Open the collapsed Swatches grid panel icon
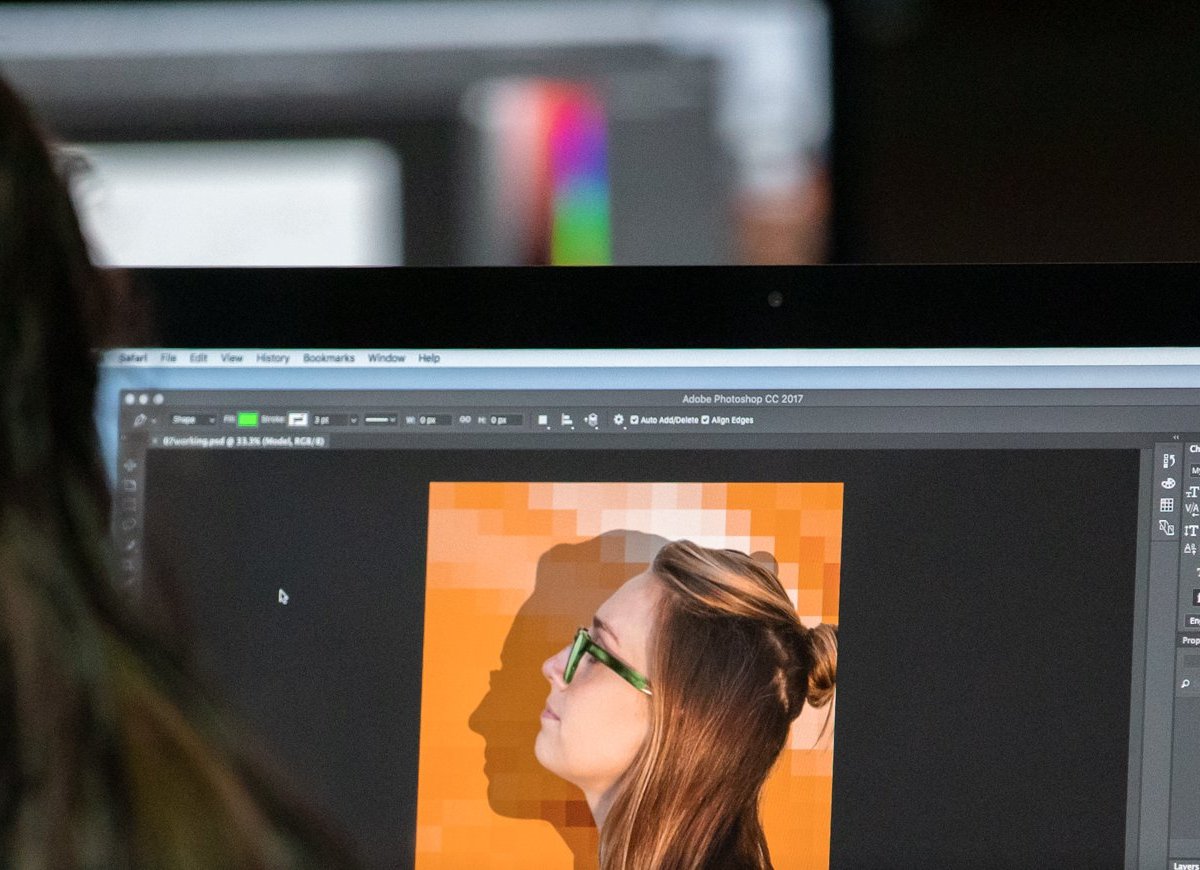 1167,505
